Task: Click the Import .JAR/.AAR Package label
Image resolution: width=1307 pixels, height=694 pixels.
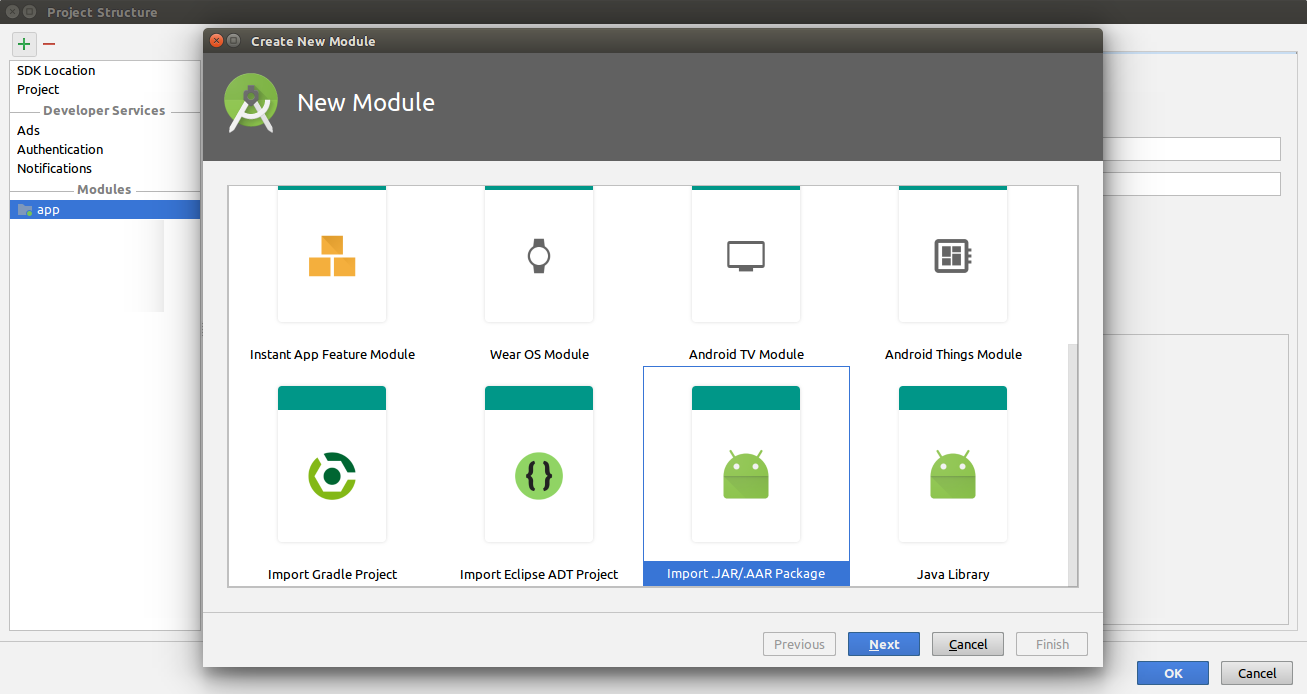Action: [x=746, y=574]
